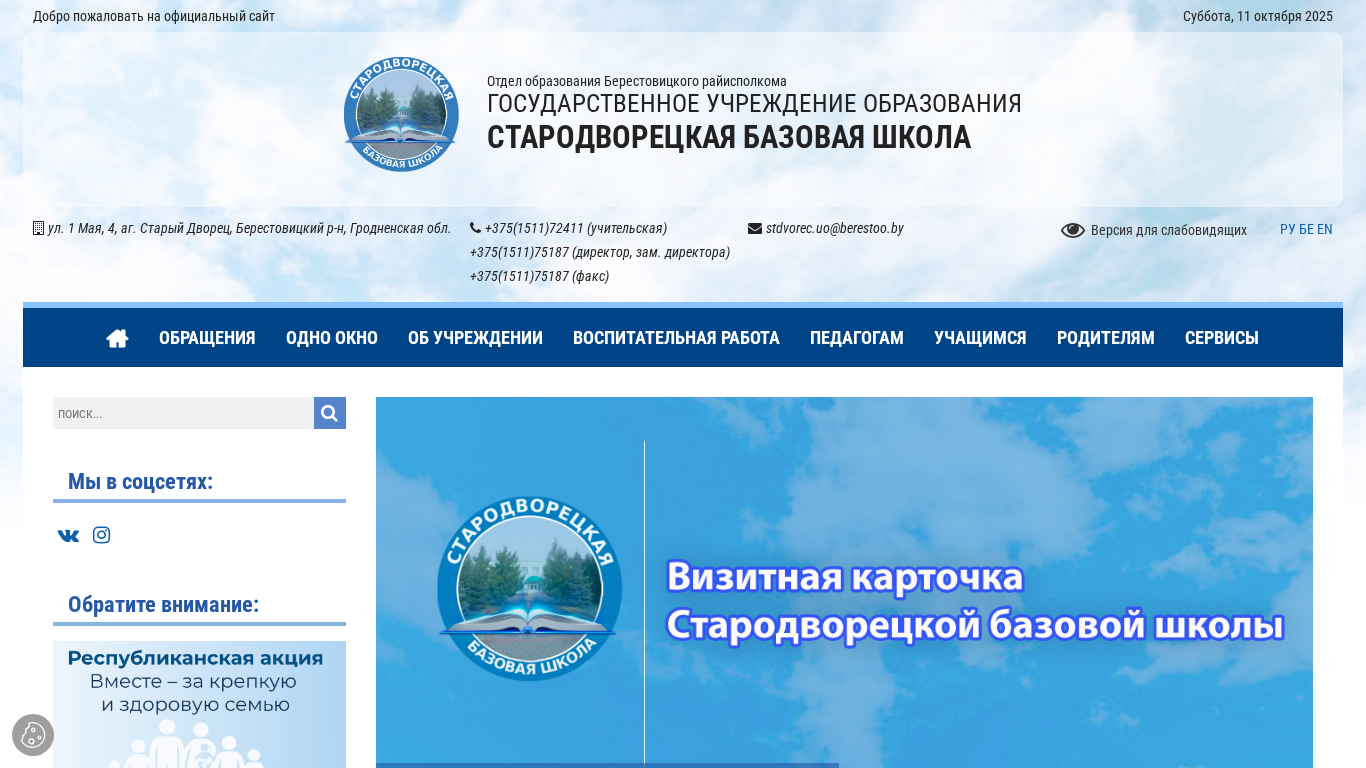Open the Визитная карточка slider banner
The width and height of the screenshot is (1366, 768).
(844, 583)
